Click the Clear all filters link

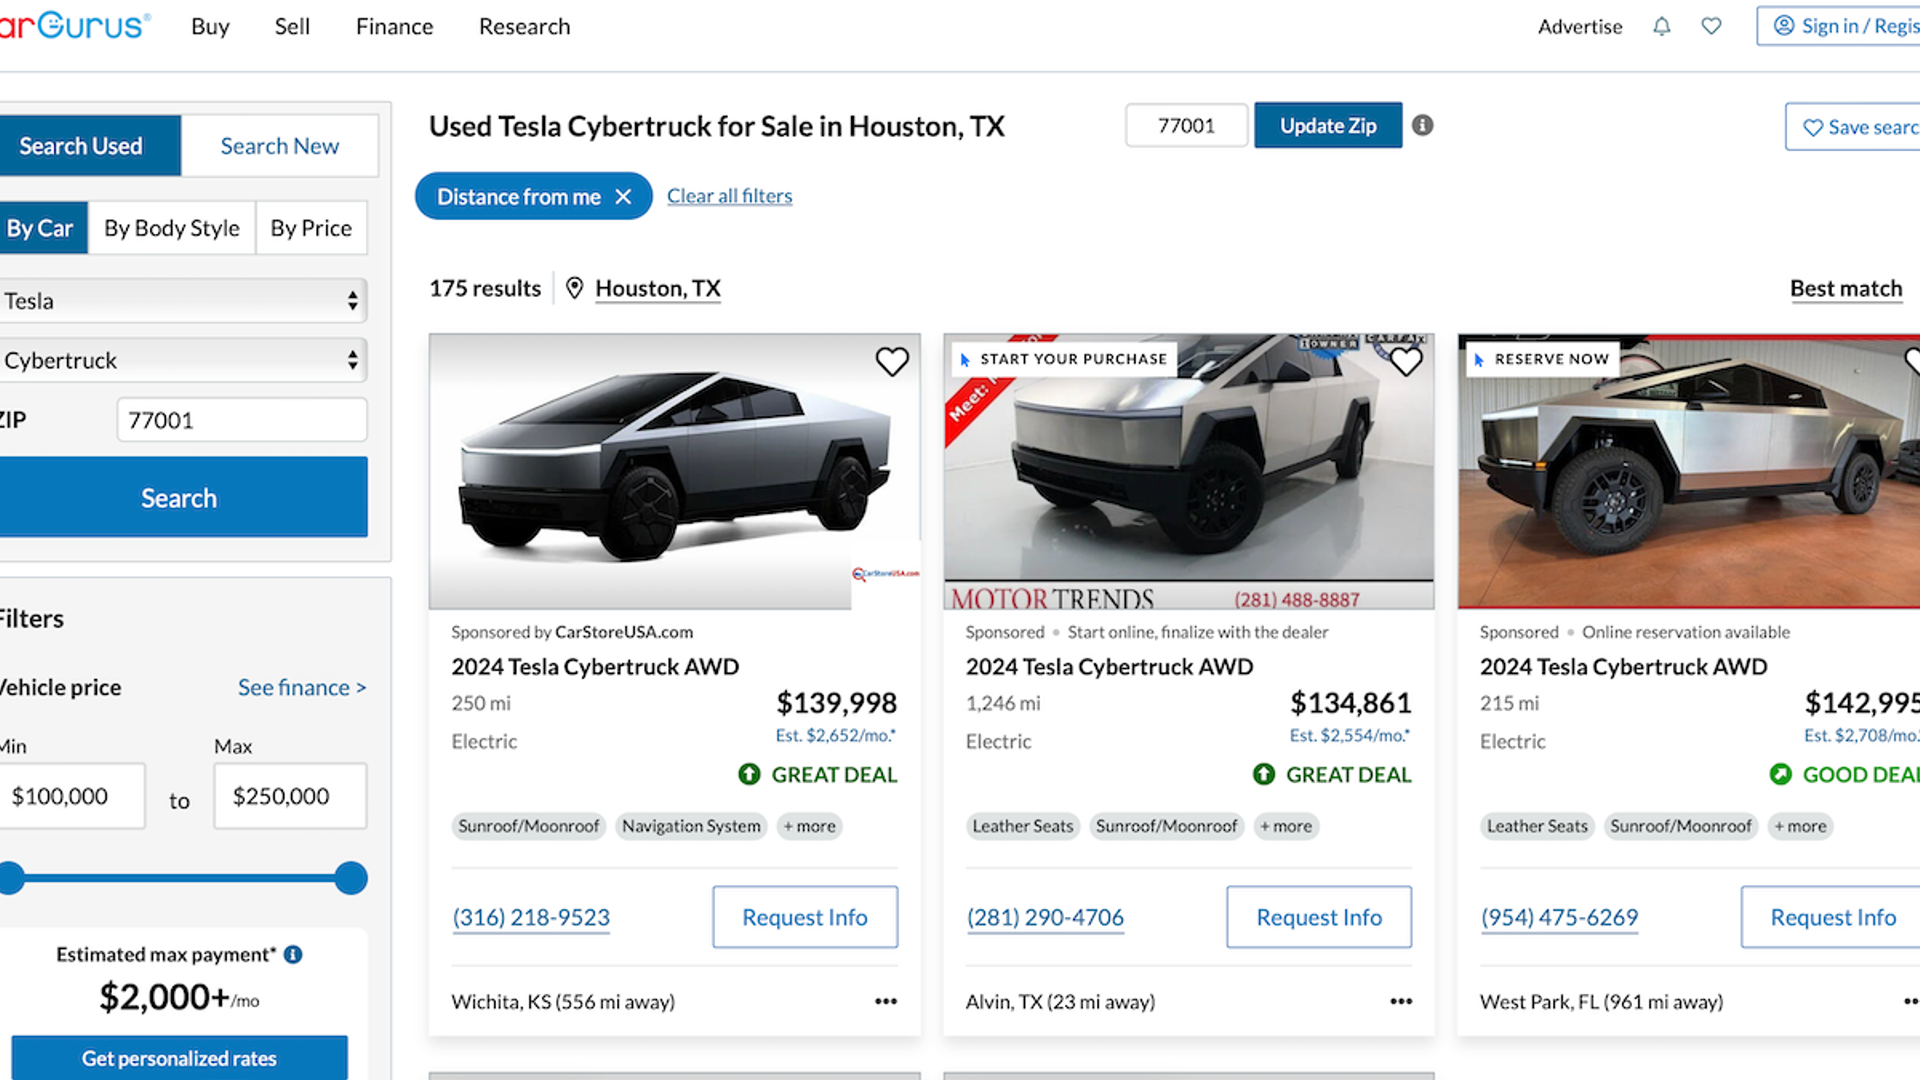point(729,196)
